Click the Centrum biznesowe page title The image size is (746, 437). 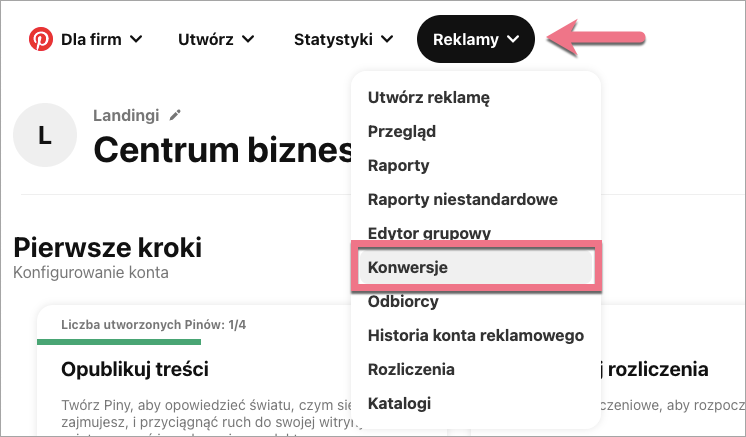pyautogui.click(x=222, y=150)
